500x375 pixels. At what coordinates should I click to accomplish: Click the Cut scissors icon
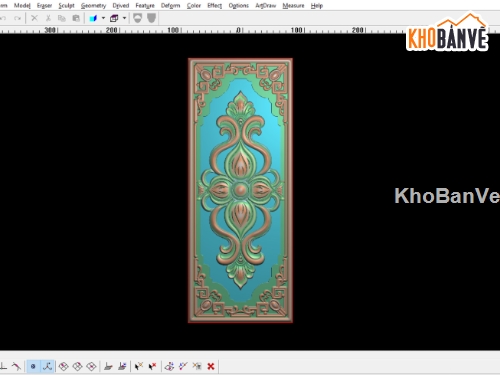(48, 18)
